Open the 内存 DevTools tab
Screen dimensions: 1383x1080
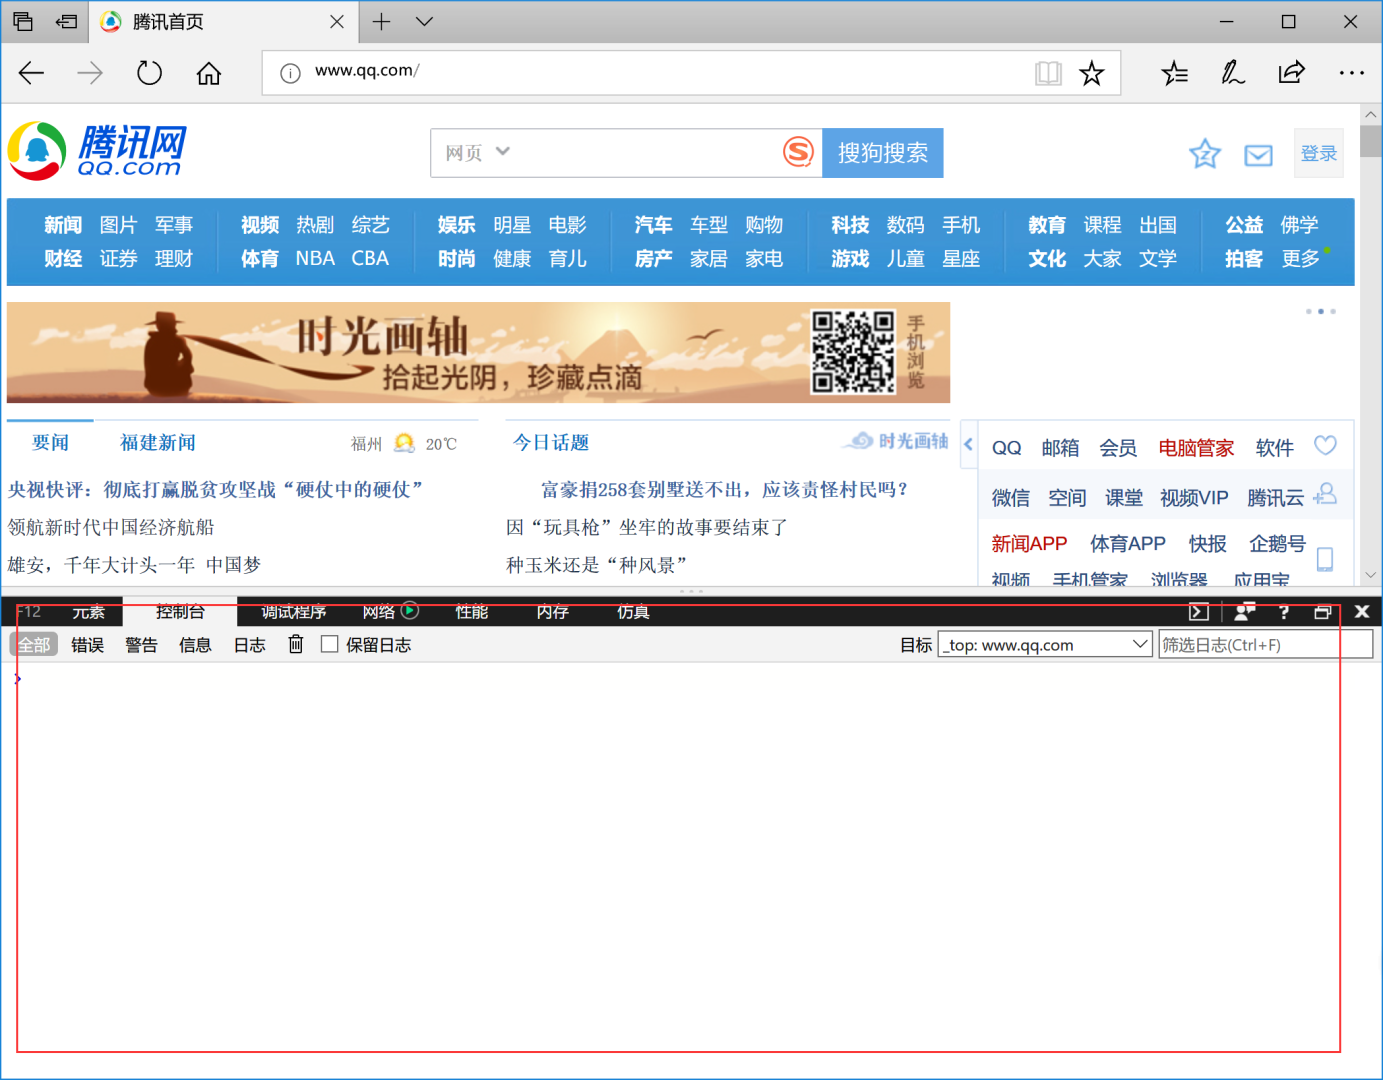point(553,612)
